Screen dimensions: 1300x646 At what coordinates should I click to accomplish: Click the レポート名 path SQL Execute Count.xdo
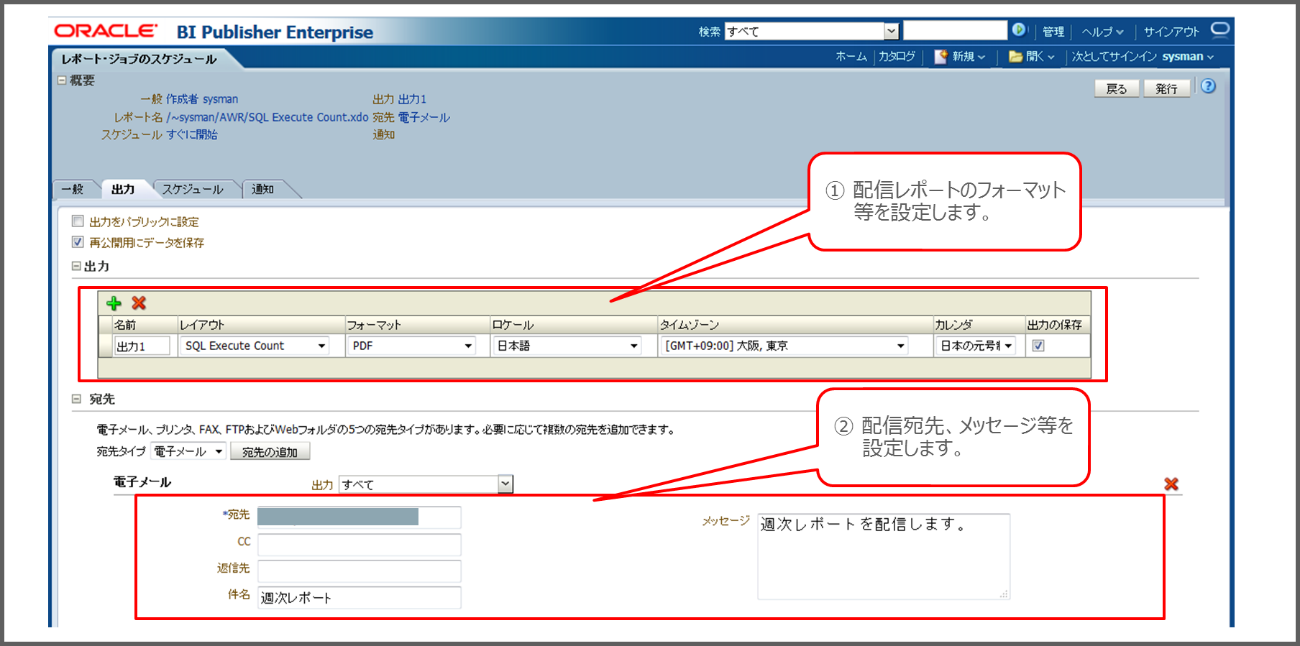[267, 117]
